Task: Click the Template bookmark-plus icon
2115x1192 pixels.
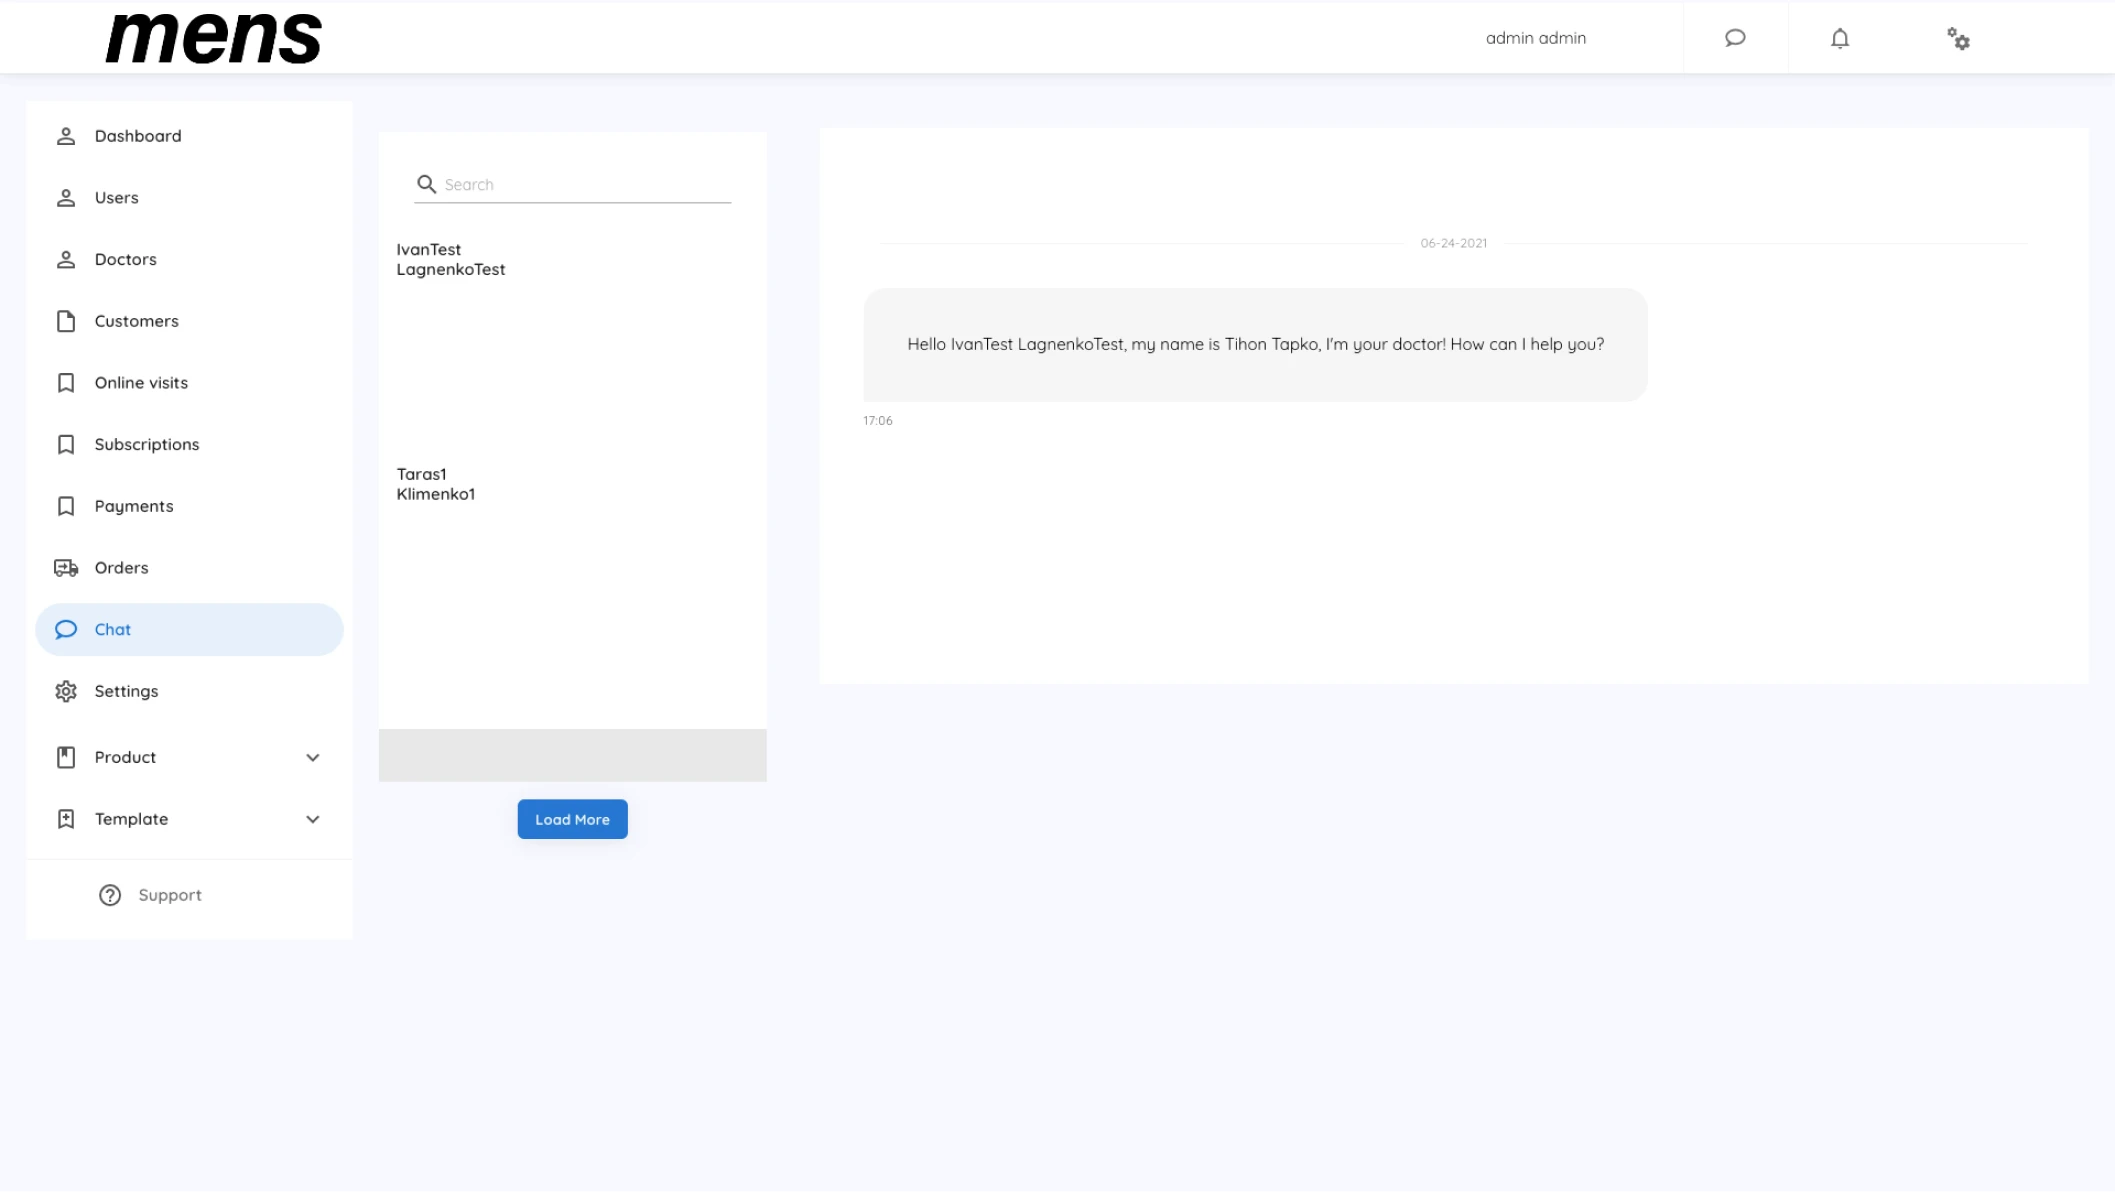Action: [x=66, y=820]
